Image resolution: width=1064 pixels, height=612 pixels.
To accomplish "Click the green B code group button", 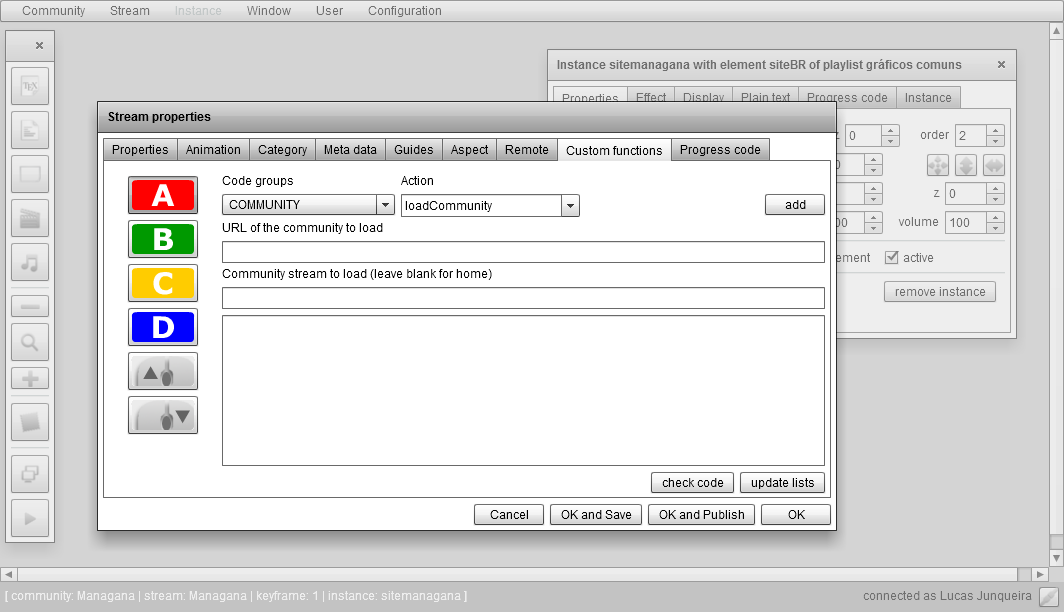I will point(162,239).
